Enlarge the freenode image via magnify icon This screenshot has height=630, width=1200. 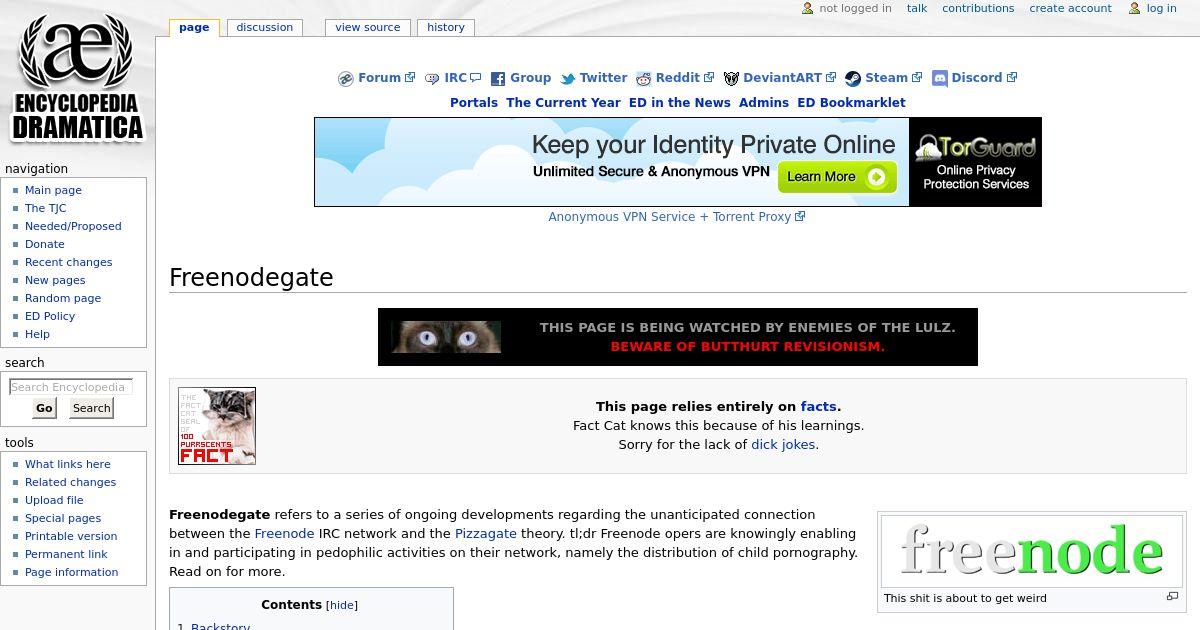pos(1172,597)
